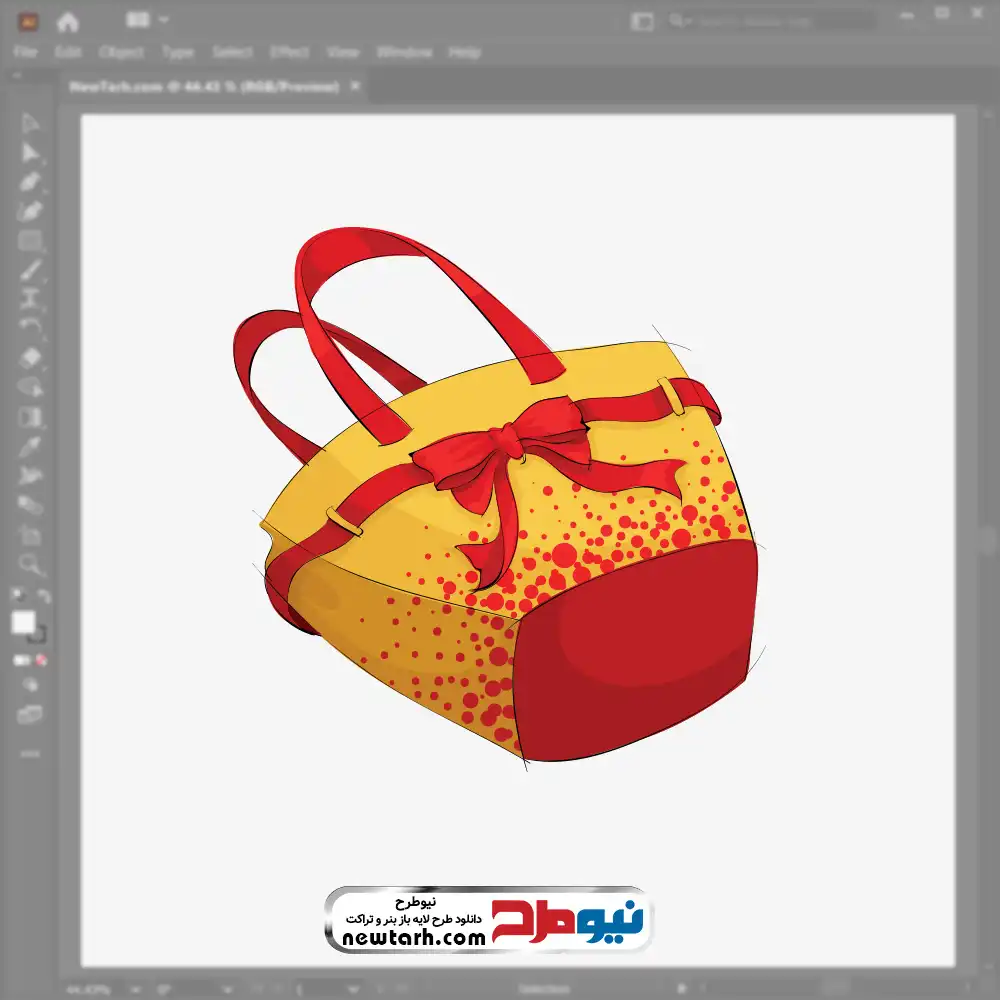The image size is (1000, 1000).
Task: Select the Selection tool arrow
Action: [30, 123]
